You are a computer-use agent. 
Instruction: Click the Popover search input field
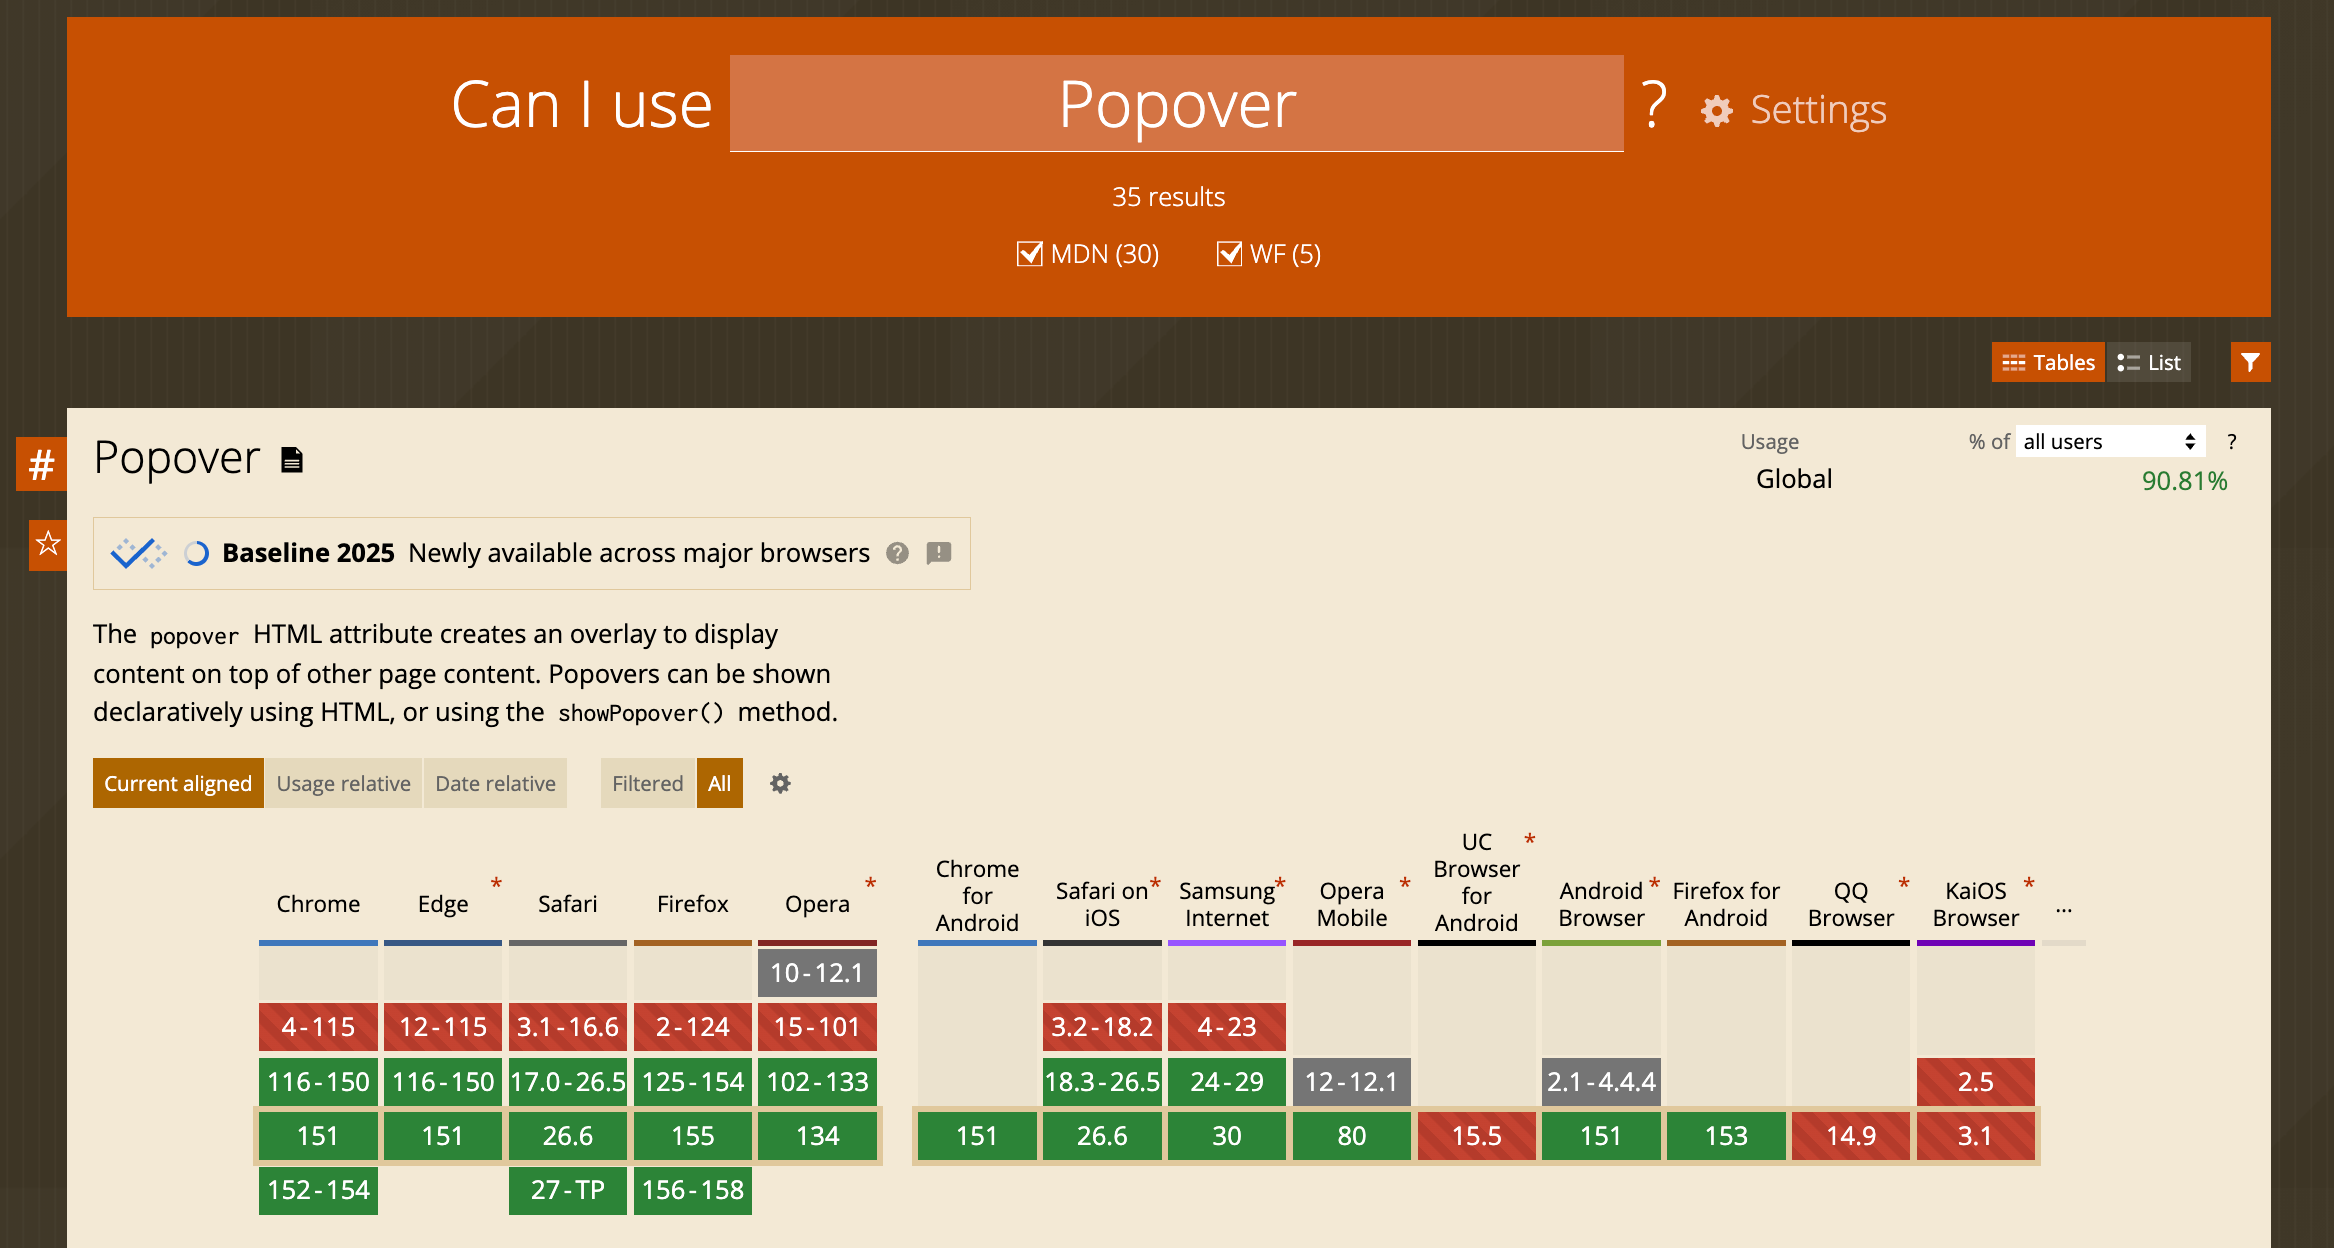click(x=1177, y=104)
